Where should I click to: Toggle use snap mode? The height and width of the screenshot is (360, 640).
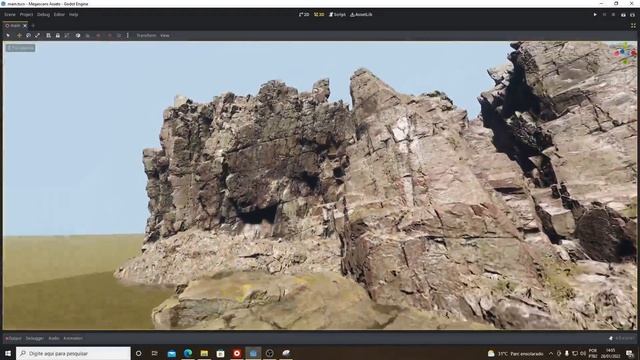(x=87, y=36)
